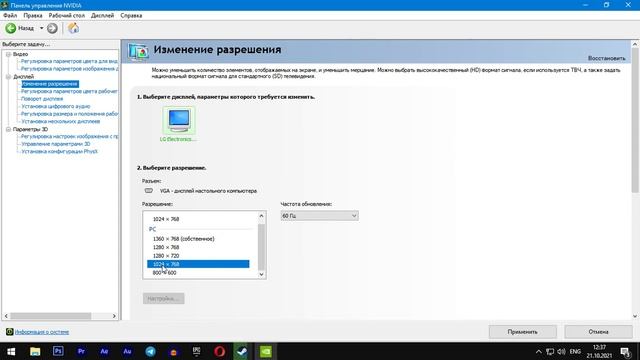Open the Дисплей menu

point(102,16)
